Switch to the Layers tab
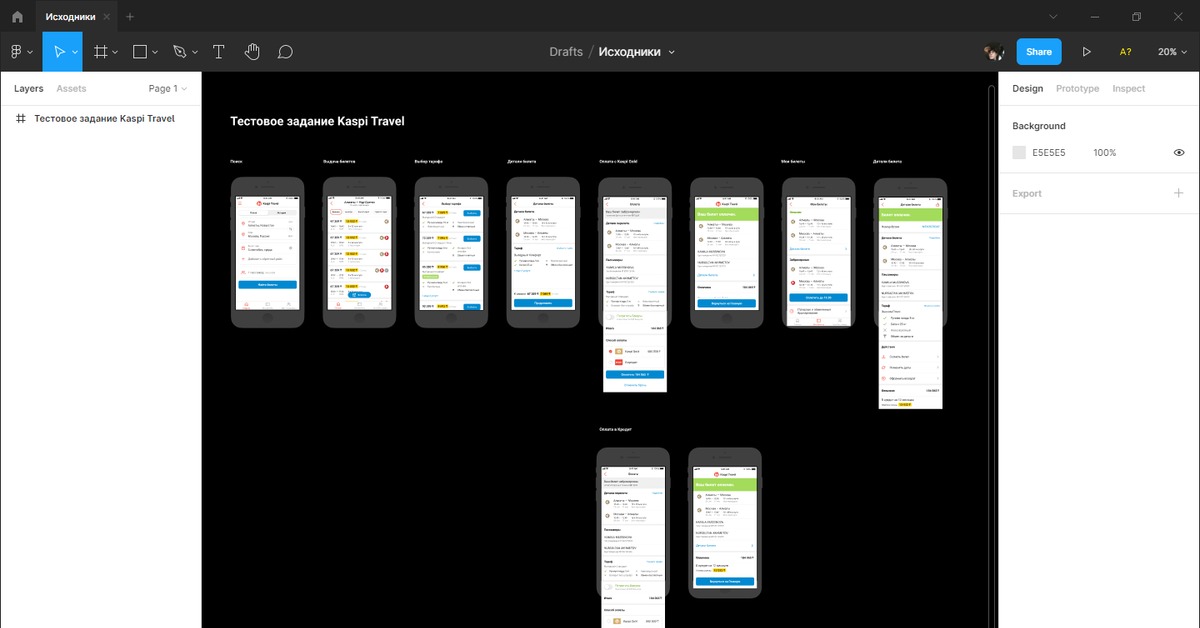Image resolution: width=1200 pixels, height=628 pixels. point(29,88)
